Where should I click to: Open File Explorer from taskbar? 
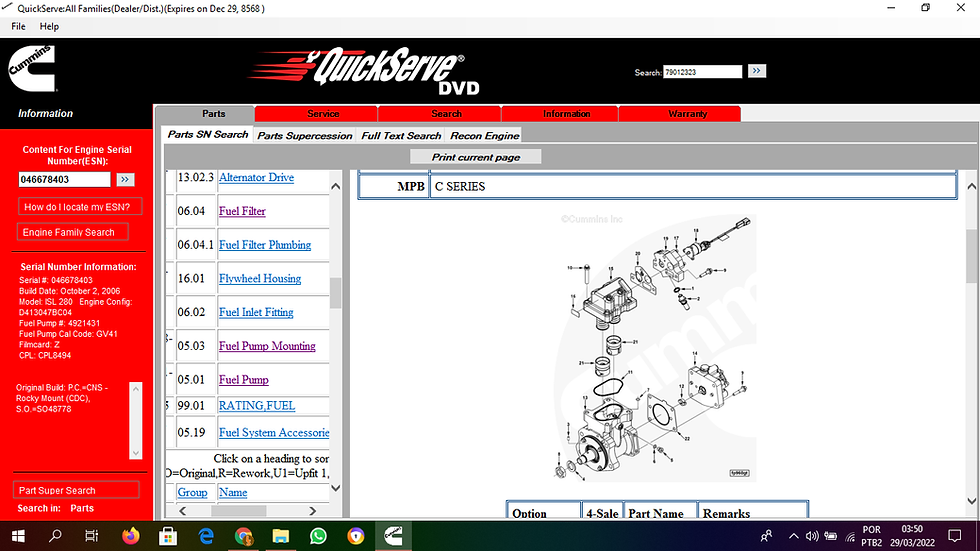[281, 536]
